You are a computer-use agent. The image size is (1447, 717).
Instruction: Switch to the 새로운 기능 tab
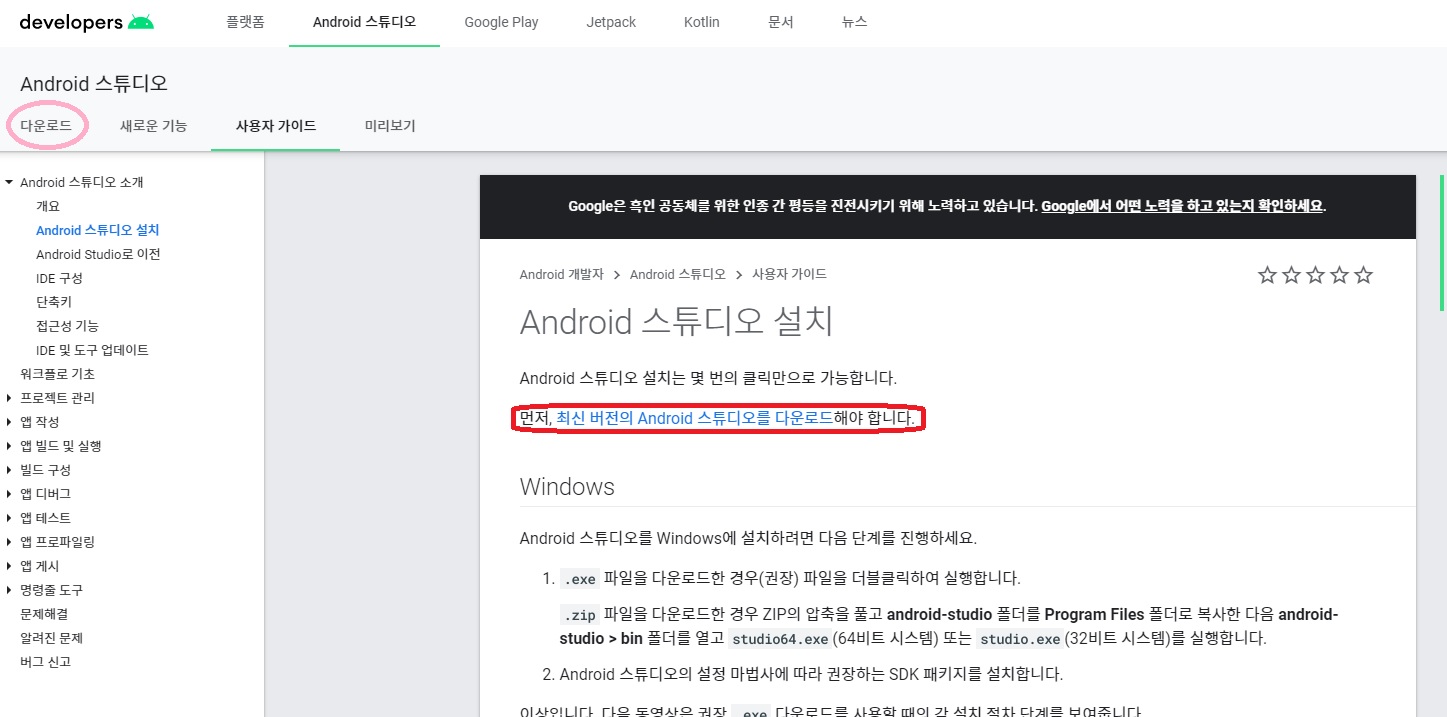tap(153, 126)
